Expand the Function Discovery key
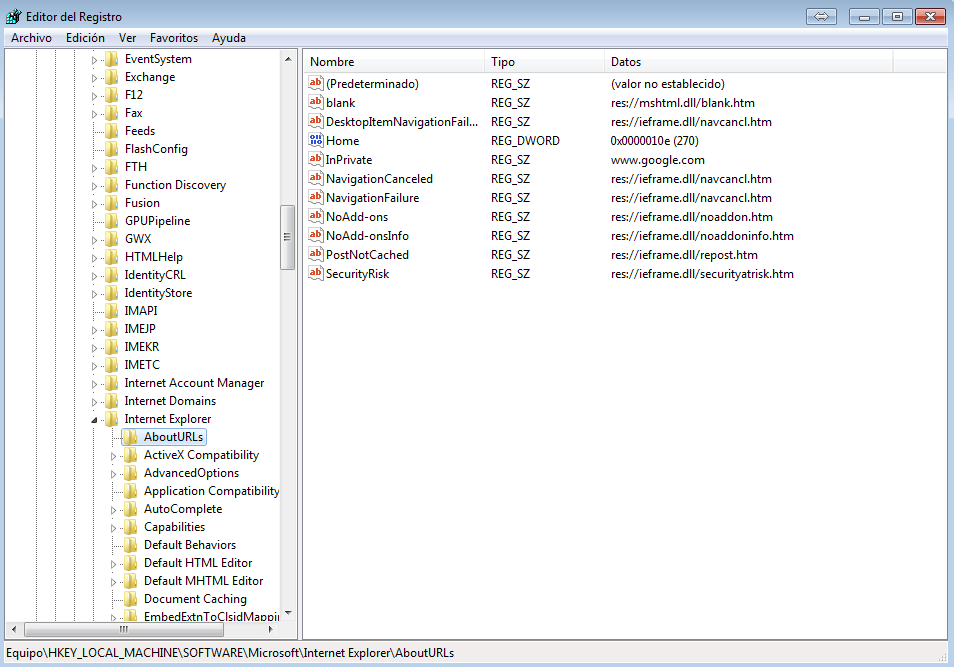Image resolution: width=954 pixels, height=667 pixels. 94,186
